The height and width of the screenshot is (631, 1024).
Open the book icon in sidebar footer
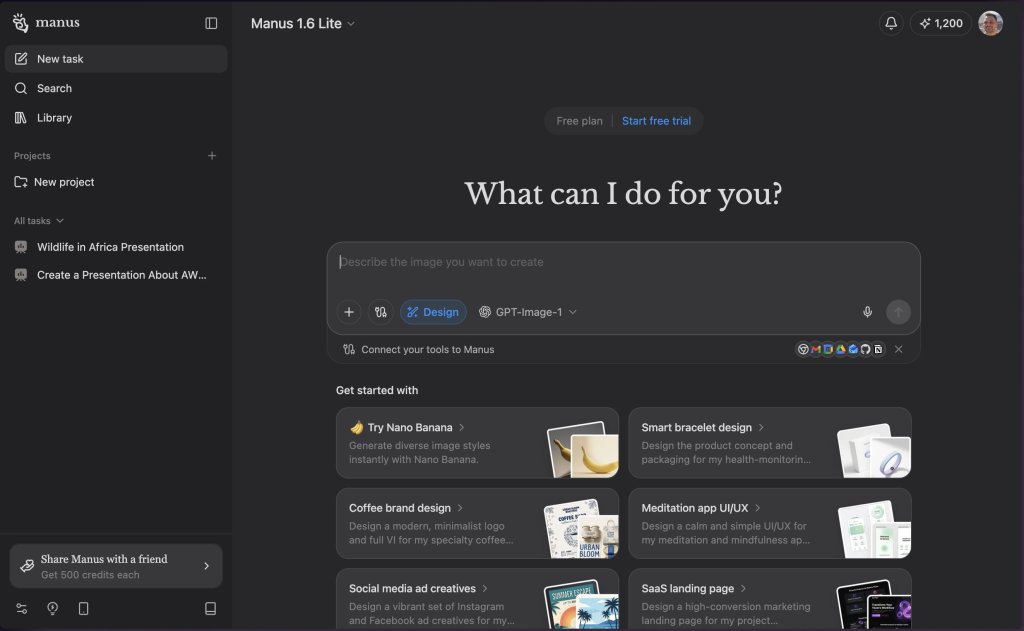(x=210, y=608)
